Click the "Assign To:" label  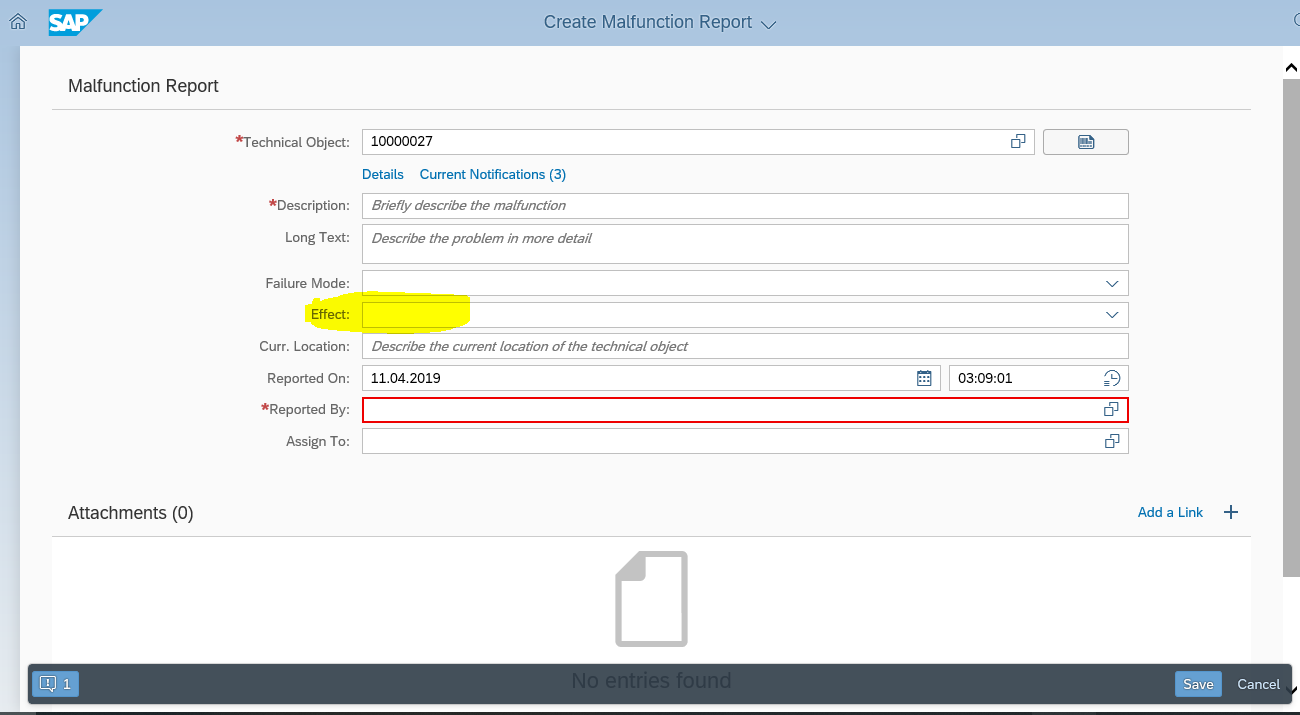[318, 441]
